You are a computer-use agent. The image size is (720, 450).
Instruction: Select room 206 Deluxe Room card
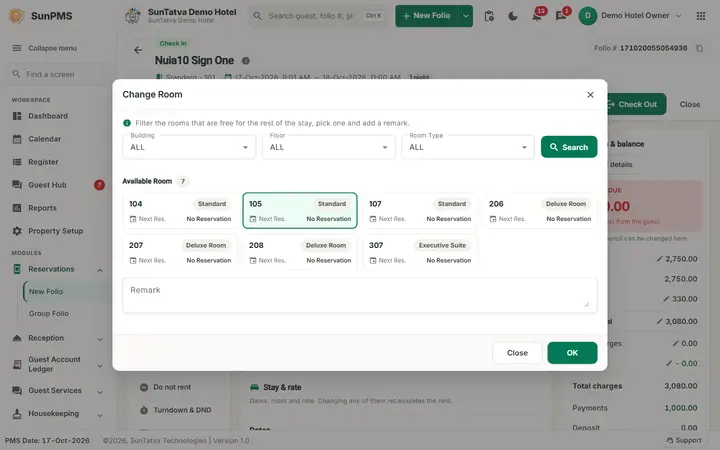click(540, 211)
